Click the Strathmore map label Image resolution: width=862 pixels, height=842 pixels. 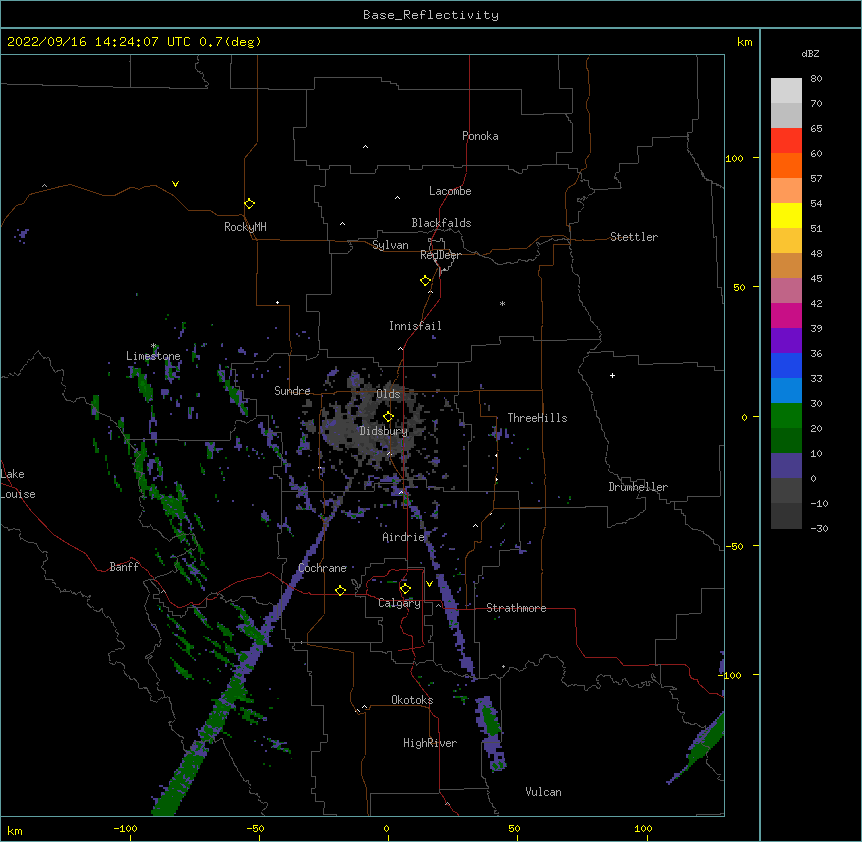(x=516, y=608)
